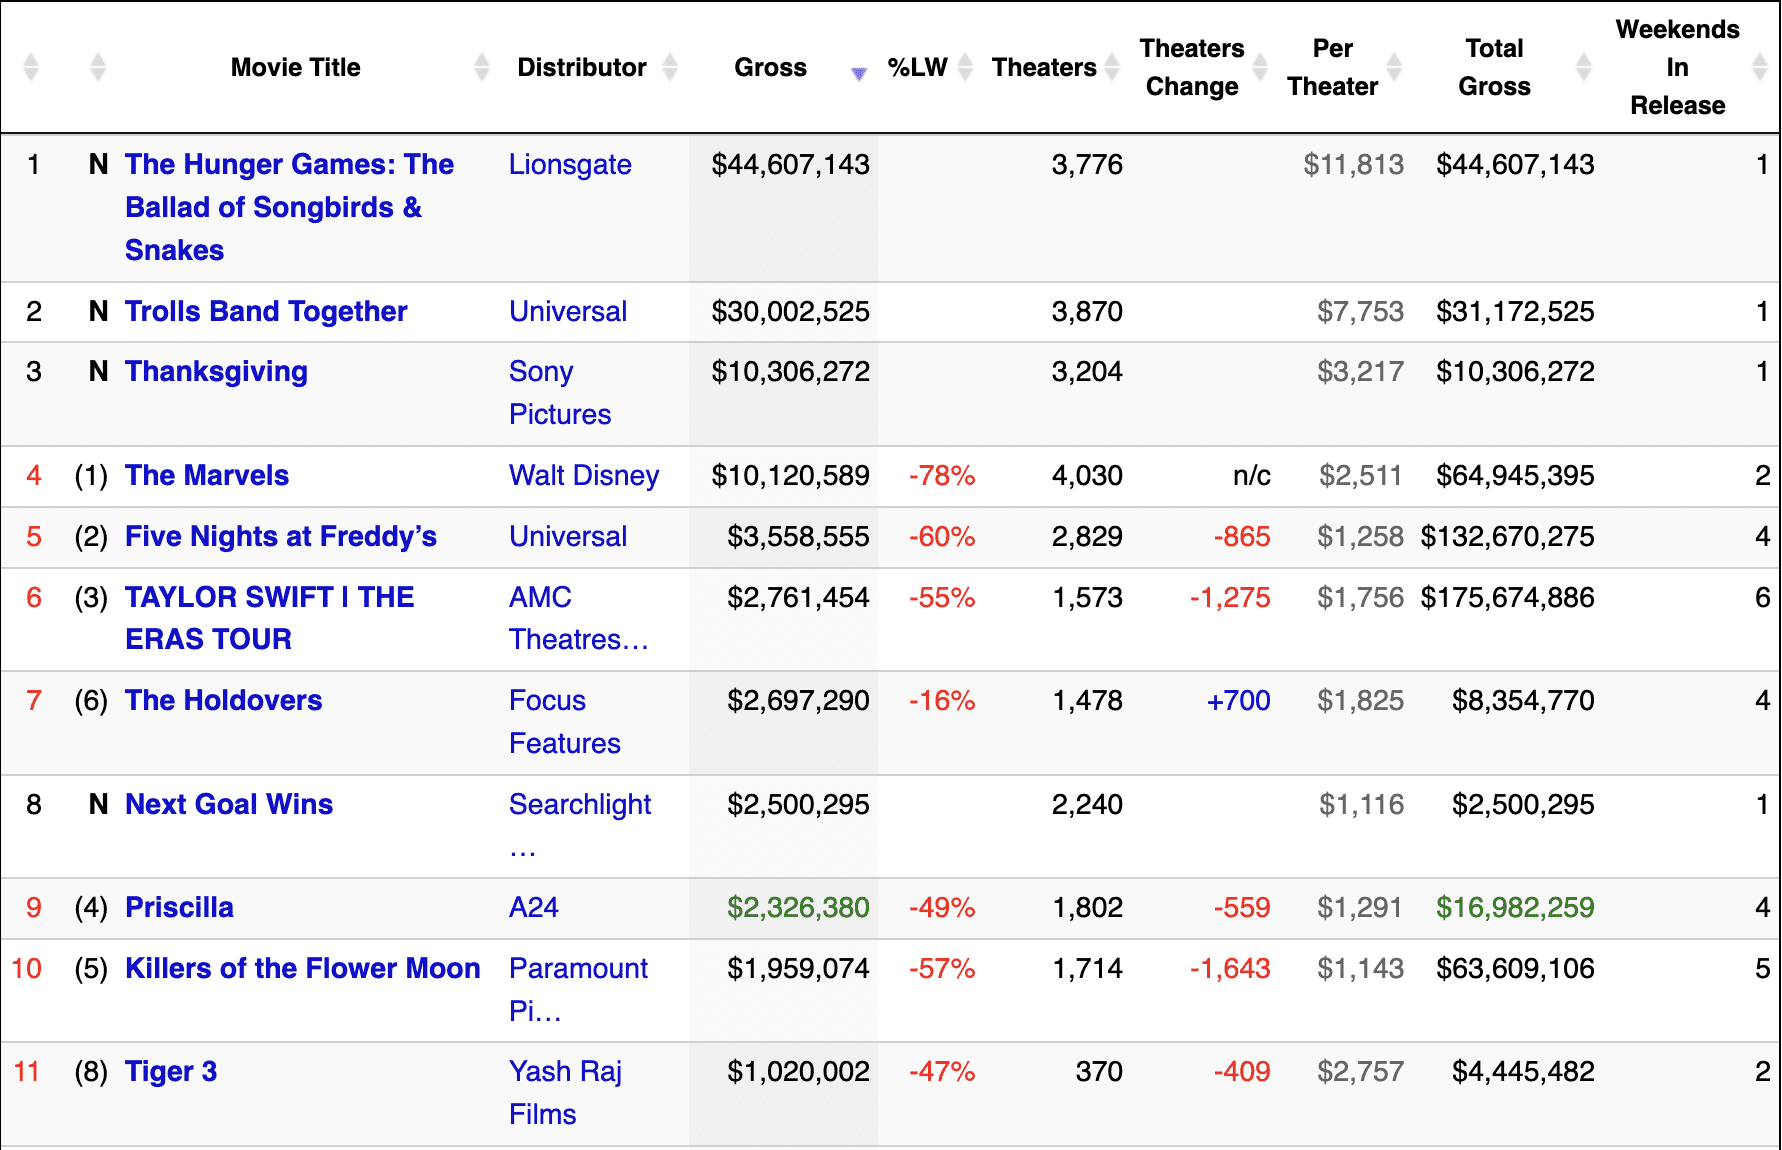The width and height of the screenshot is (1782, 1150).
Task: Open A24 distributor link
Action: 534,908
